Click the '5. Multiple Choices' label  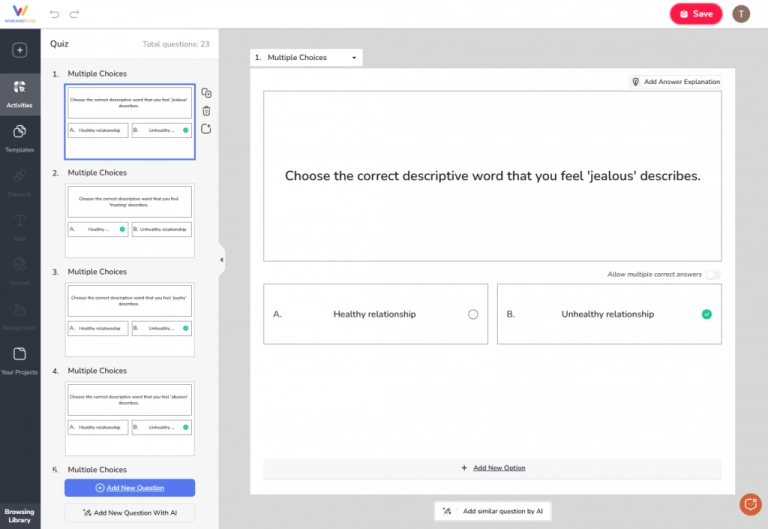90,469
